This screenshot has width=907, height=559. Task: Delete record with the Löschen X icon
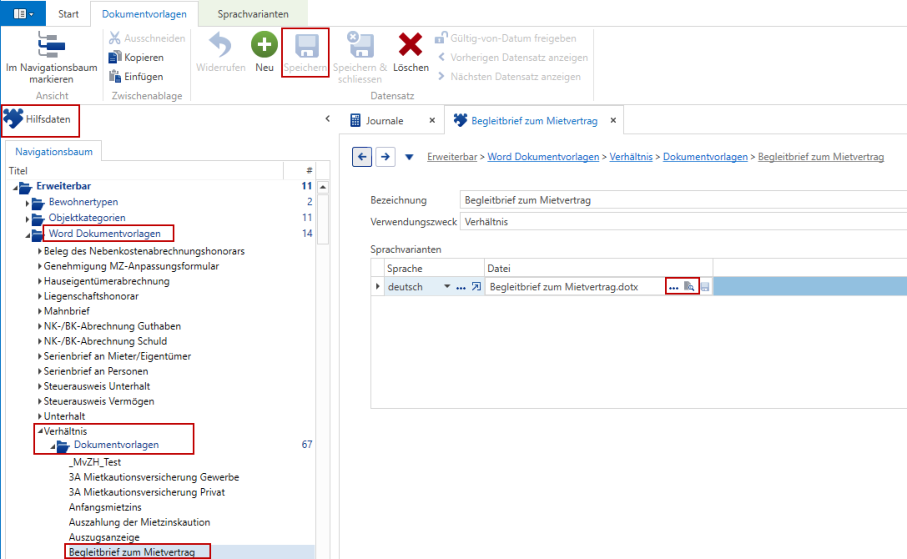pos(410,45)
